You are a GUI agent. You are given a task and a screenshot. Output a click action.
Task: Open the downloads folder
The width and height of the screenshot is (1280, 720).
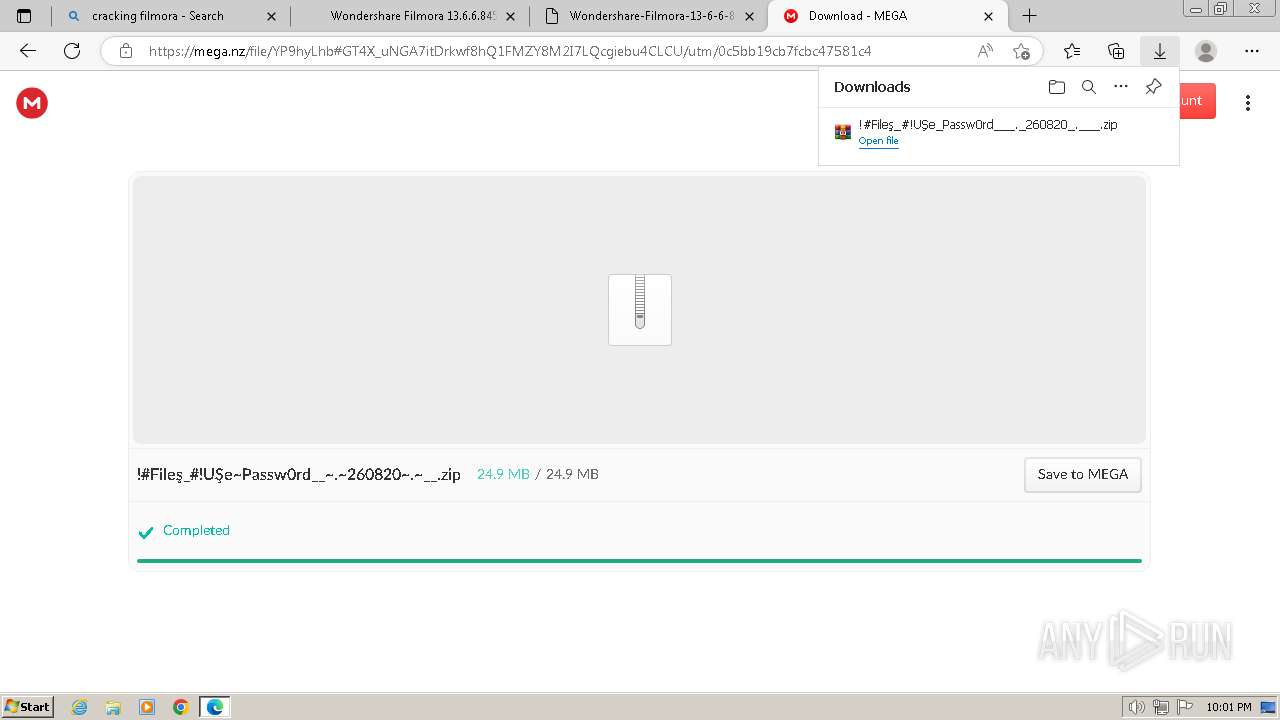click(x=1057, y=87)
